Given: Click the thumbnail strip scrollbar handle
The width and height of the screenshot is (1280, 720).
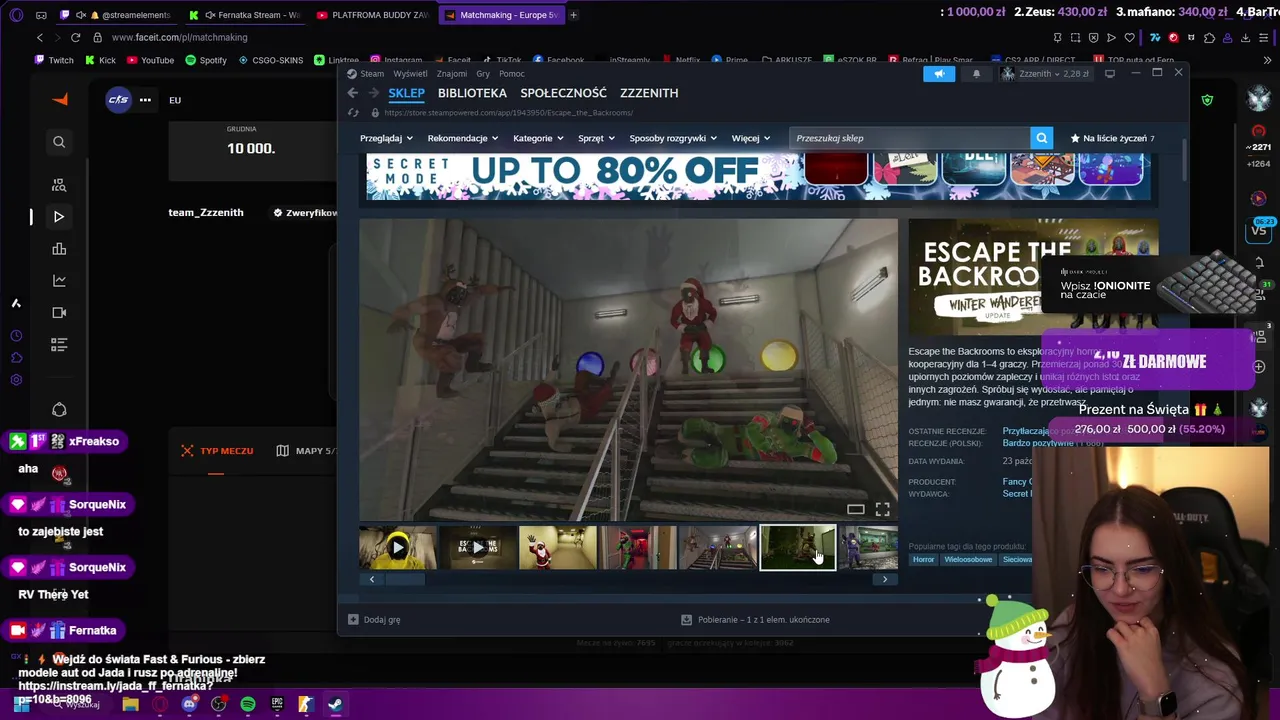Looking at the screenshot, I should 406,579.
